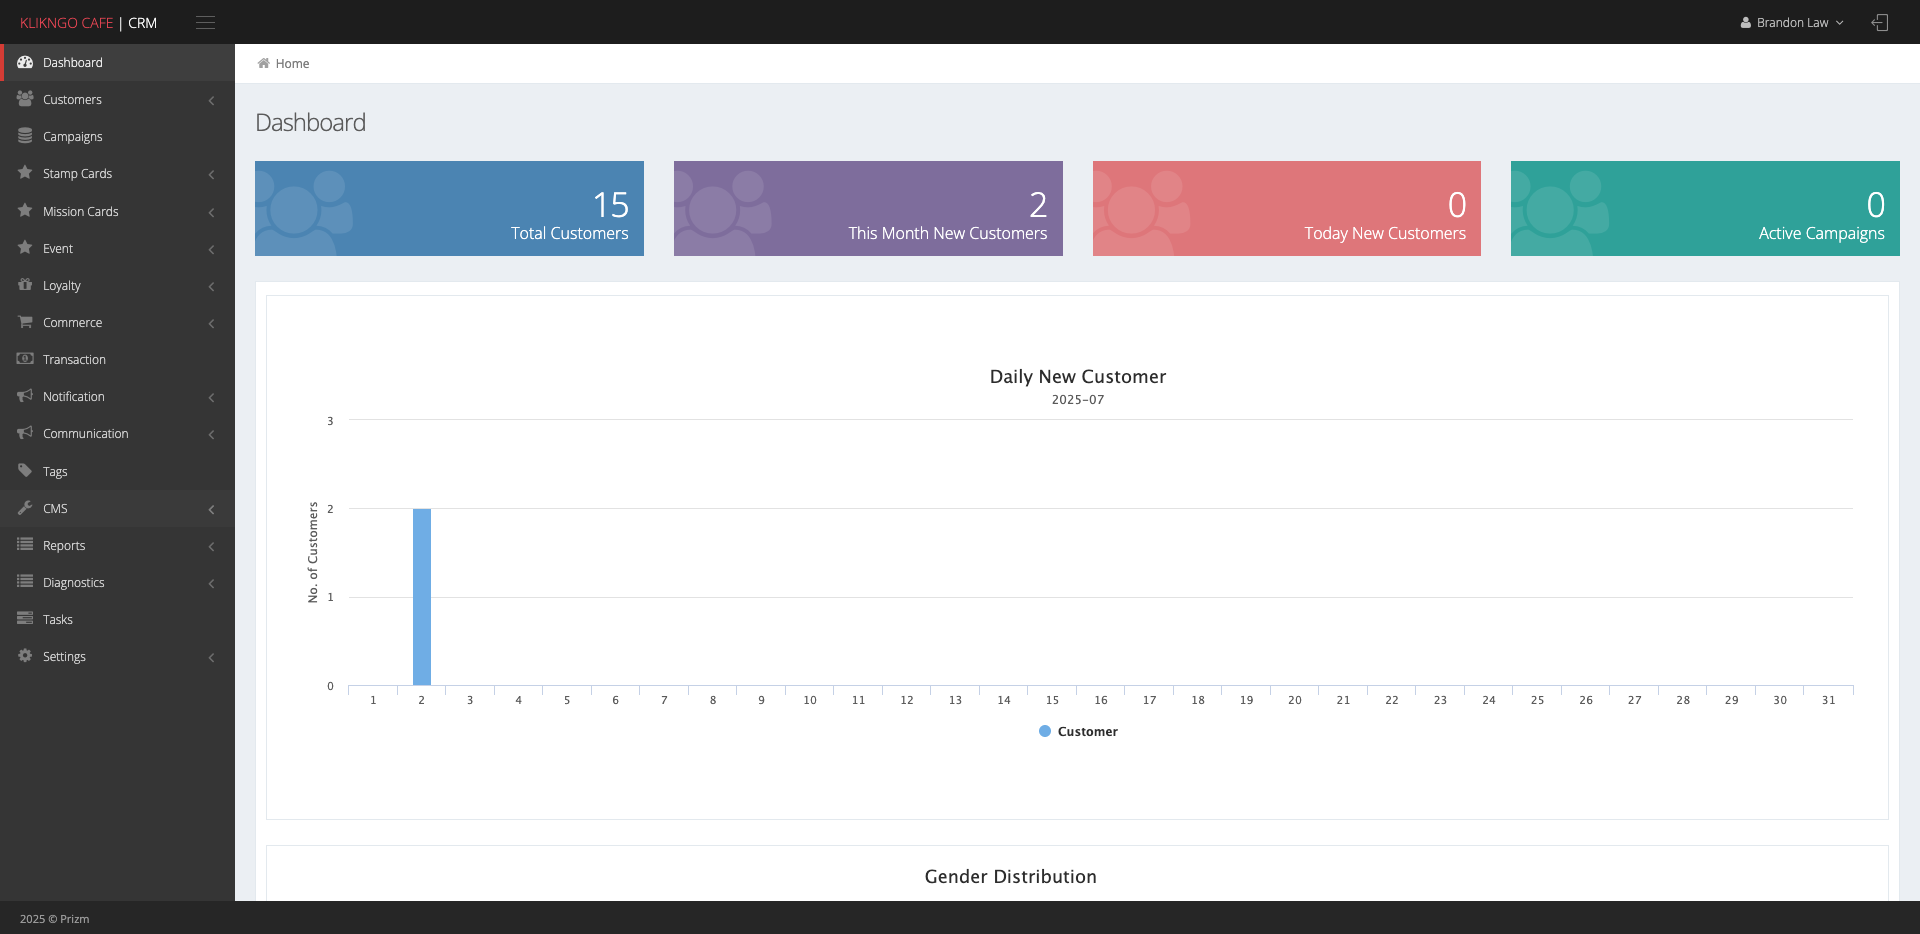Screen dimensions: 1920x934
Task: Click the Daily New Customer chart title
Action: click(x=1078, y=376)
